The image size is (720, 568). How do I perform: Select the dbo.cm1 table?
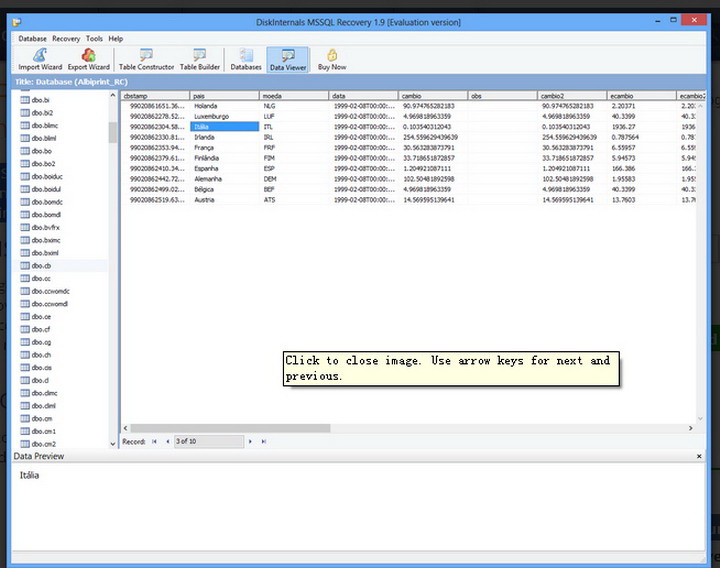tap(44, 431)
